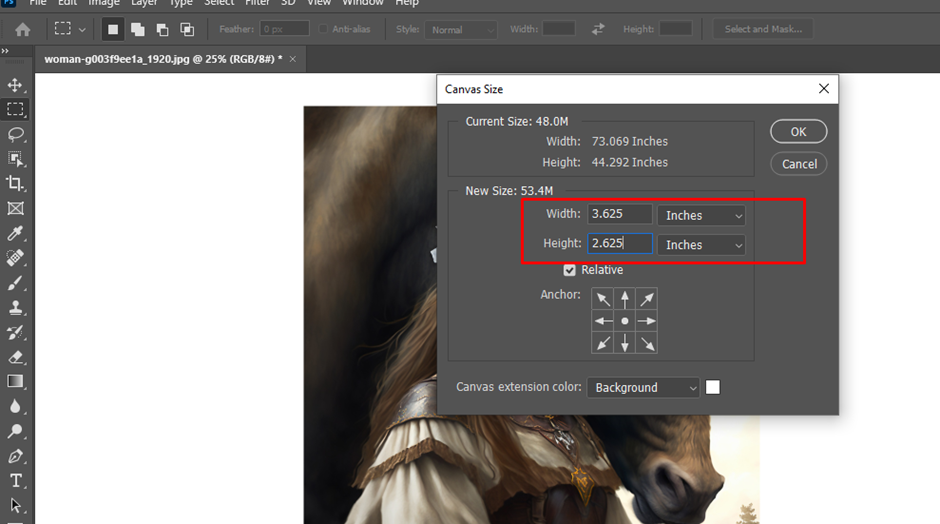Open the Canvas extension color dropdown
This screenshot has height=524, width=940.
click(x=643, y=387)
